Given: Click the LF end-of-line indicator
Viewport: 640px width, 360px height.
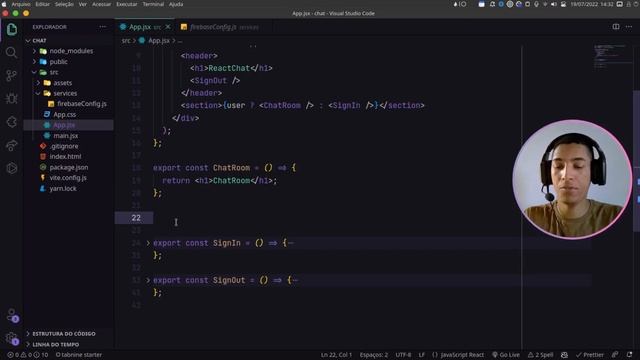Looking at the screenshot, I should (x=422, y=355).
